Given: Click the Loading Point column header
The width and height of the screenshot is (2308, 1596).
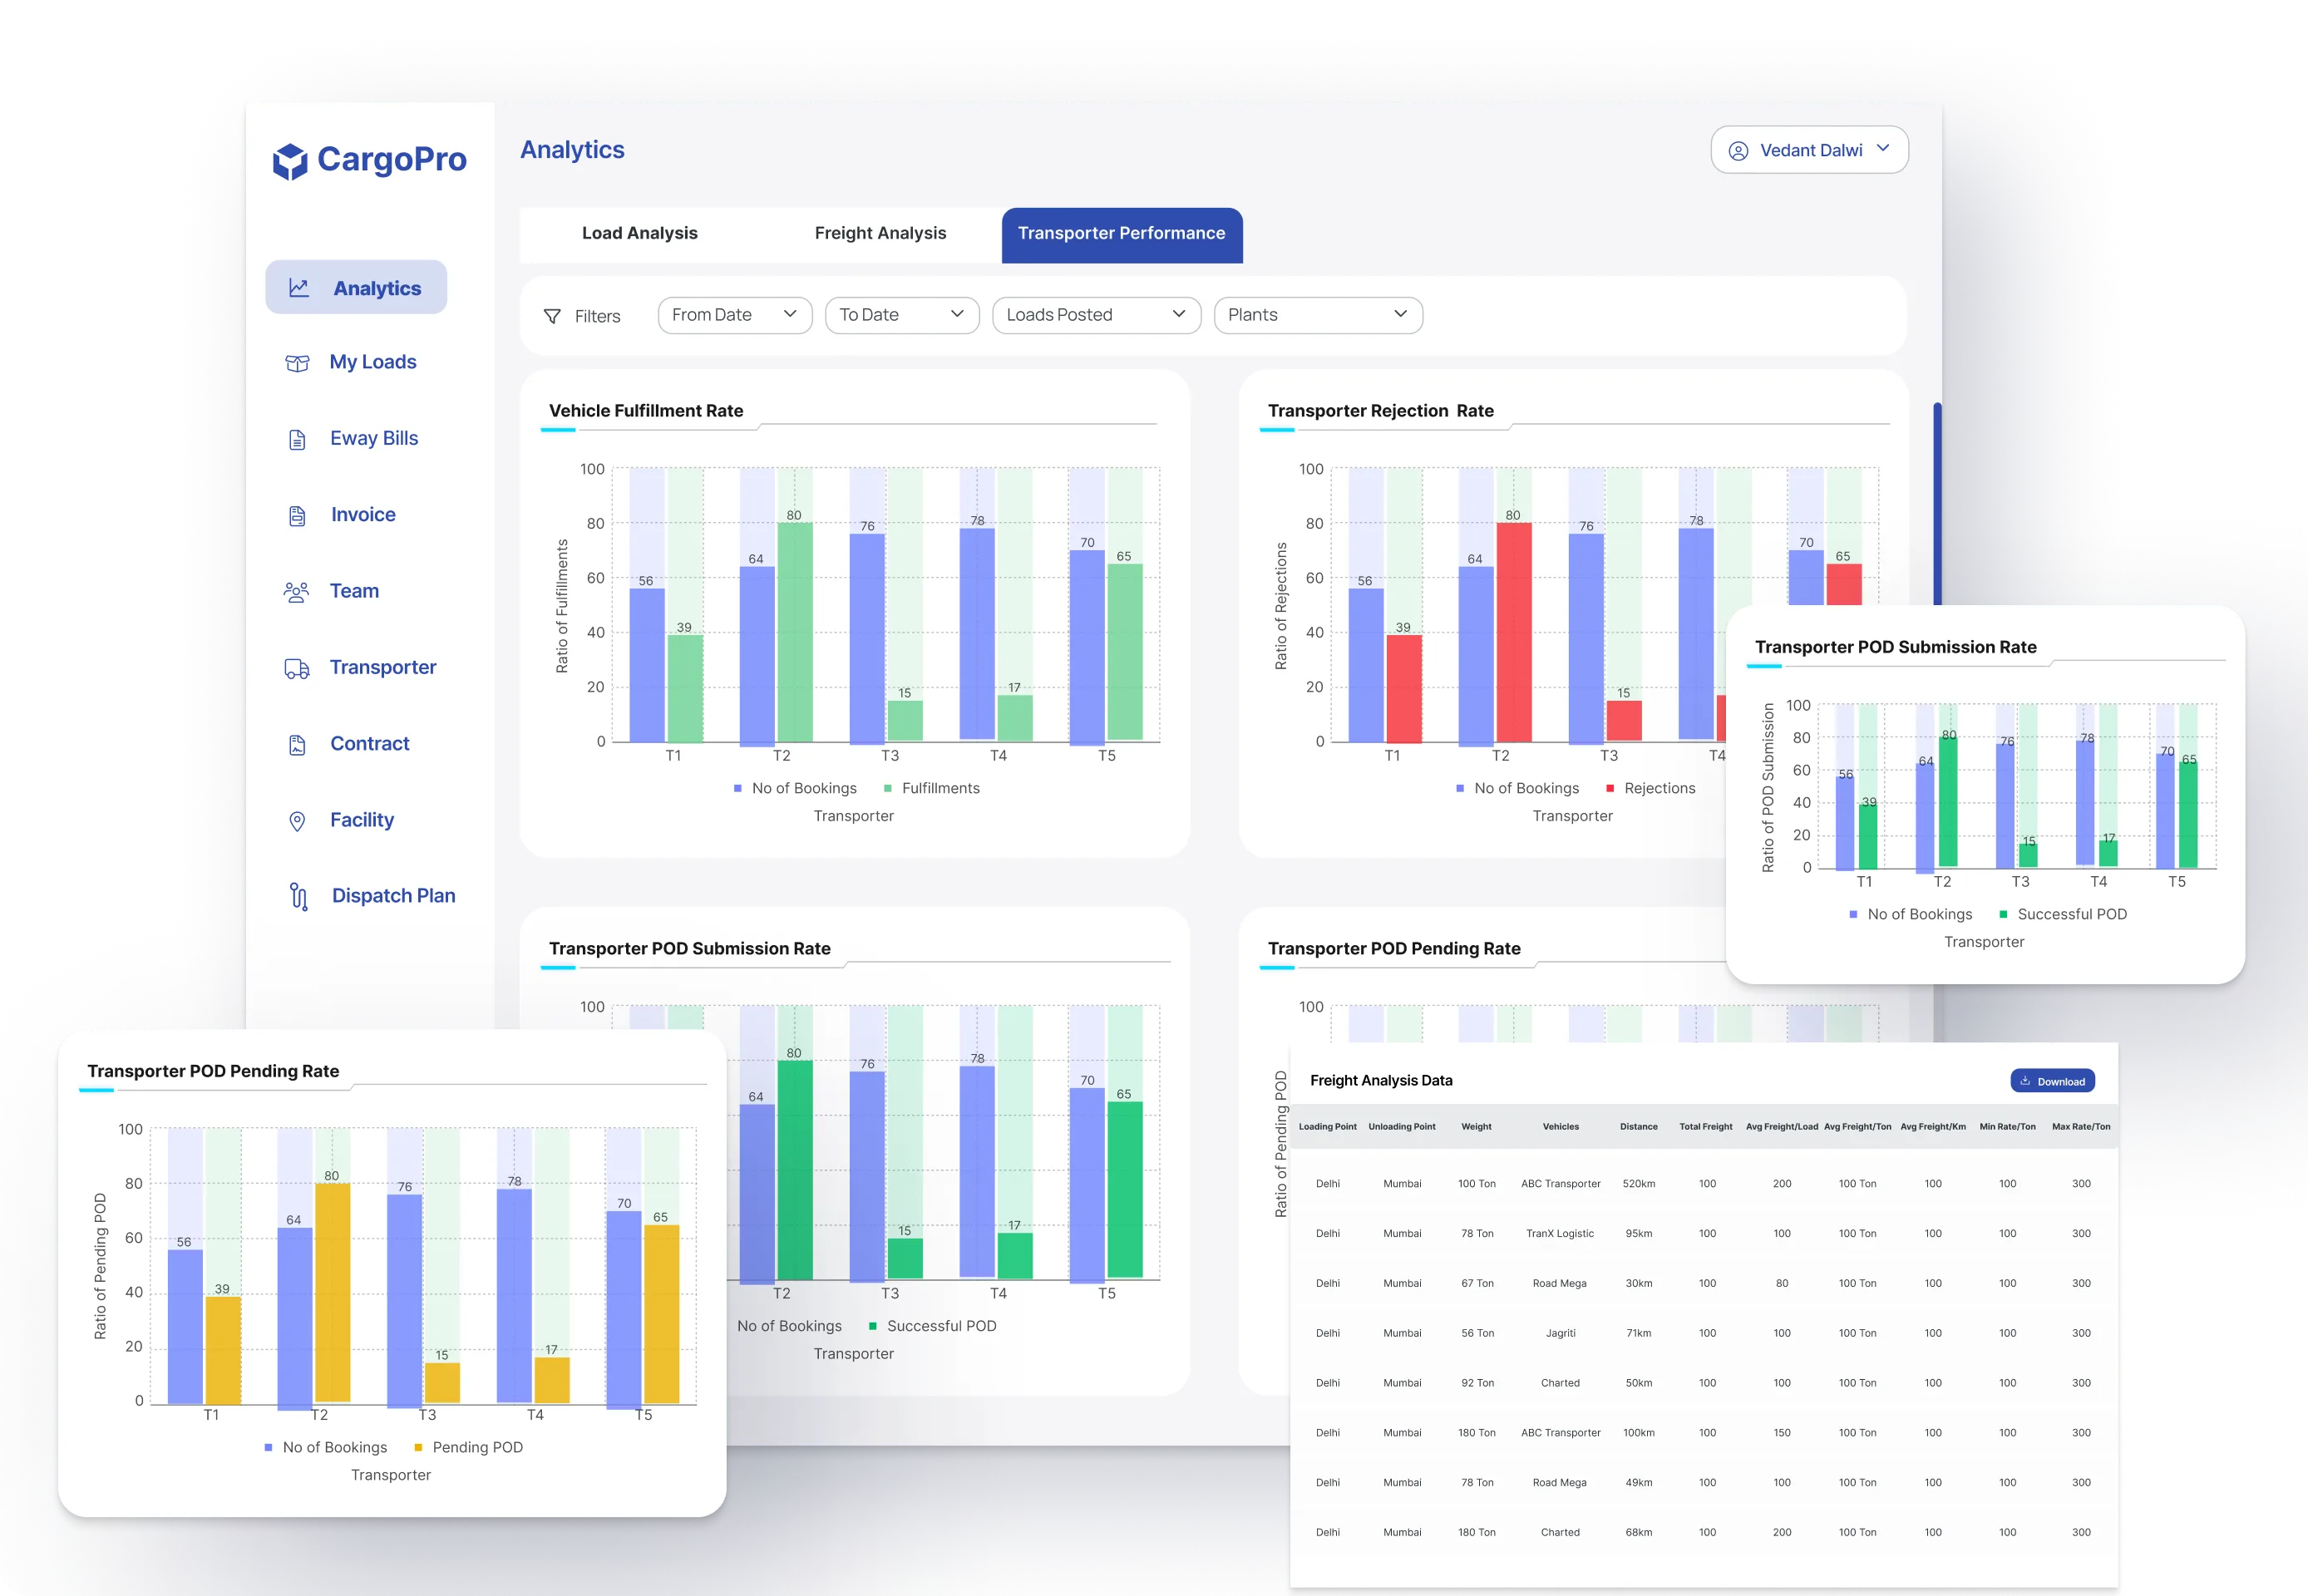Looking at the screenshot, I should 1327,1127.
